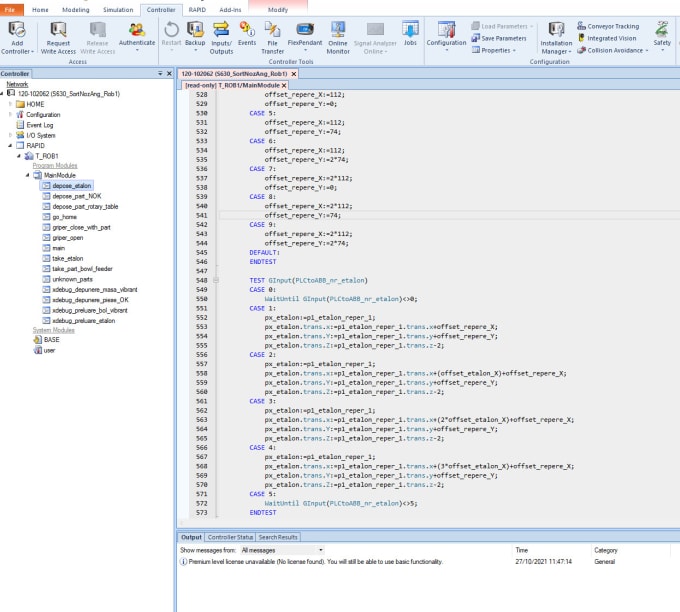Switch to the Add-Ins ribbon tab
Screen dimensions: 680x612
pyautogui.click(x=230, y=10)
